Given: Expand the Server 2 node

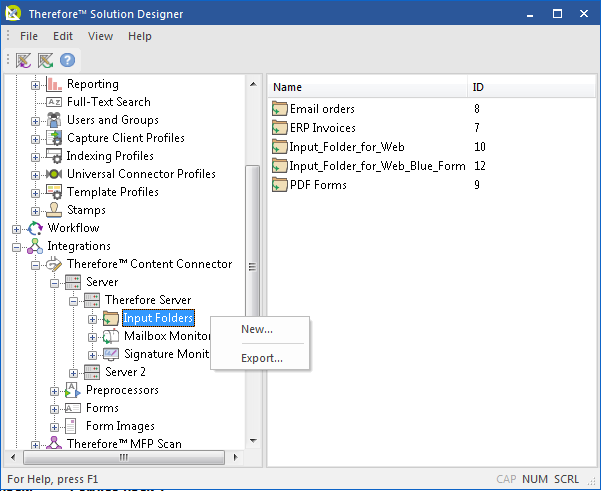Looking at the screenshot, I should [73, 373].
